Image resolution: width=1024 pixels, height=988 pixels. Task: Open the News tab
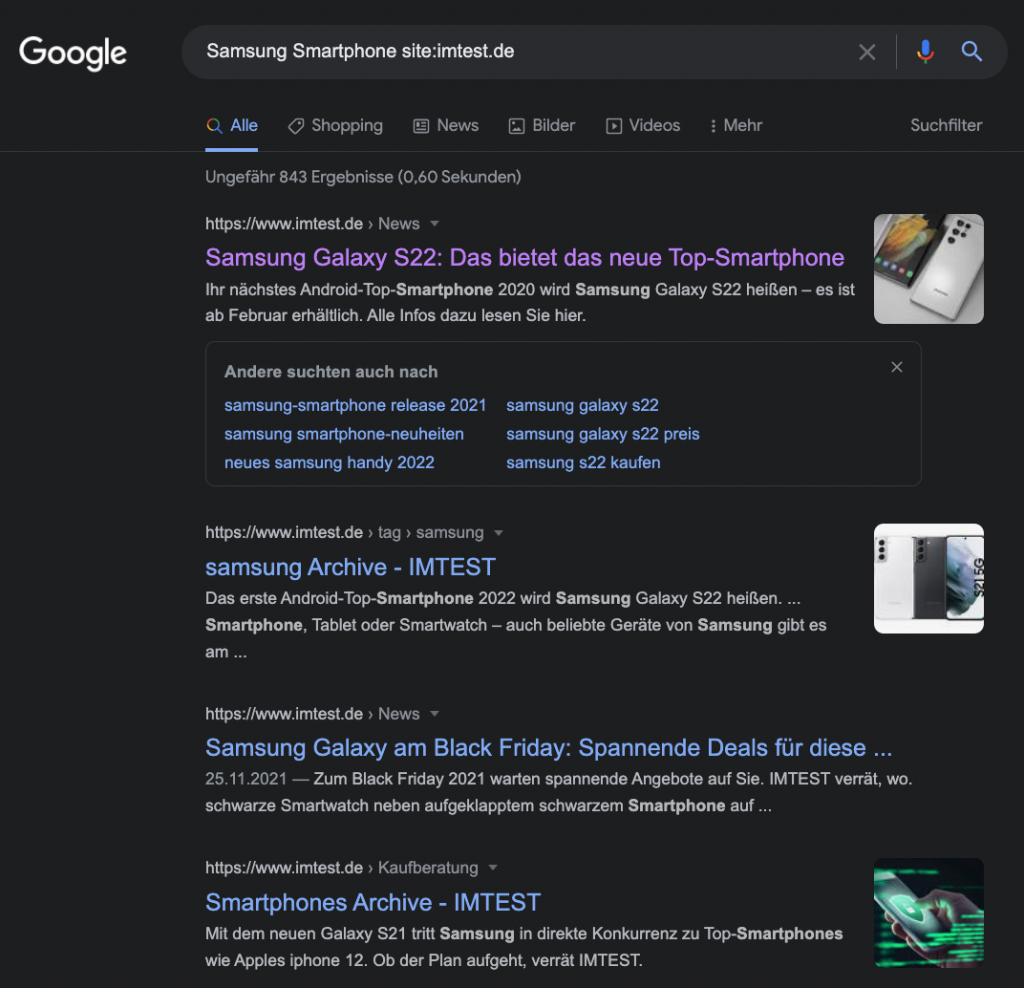(x=446, y=125)
